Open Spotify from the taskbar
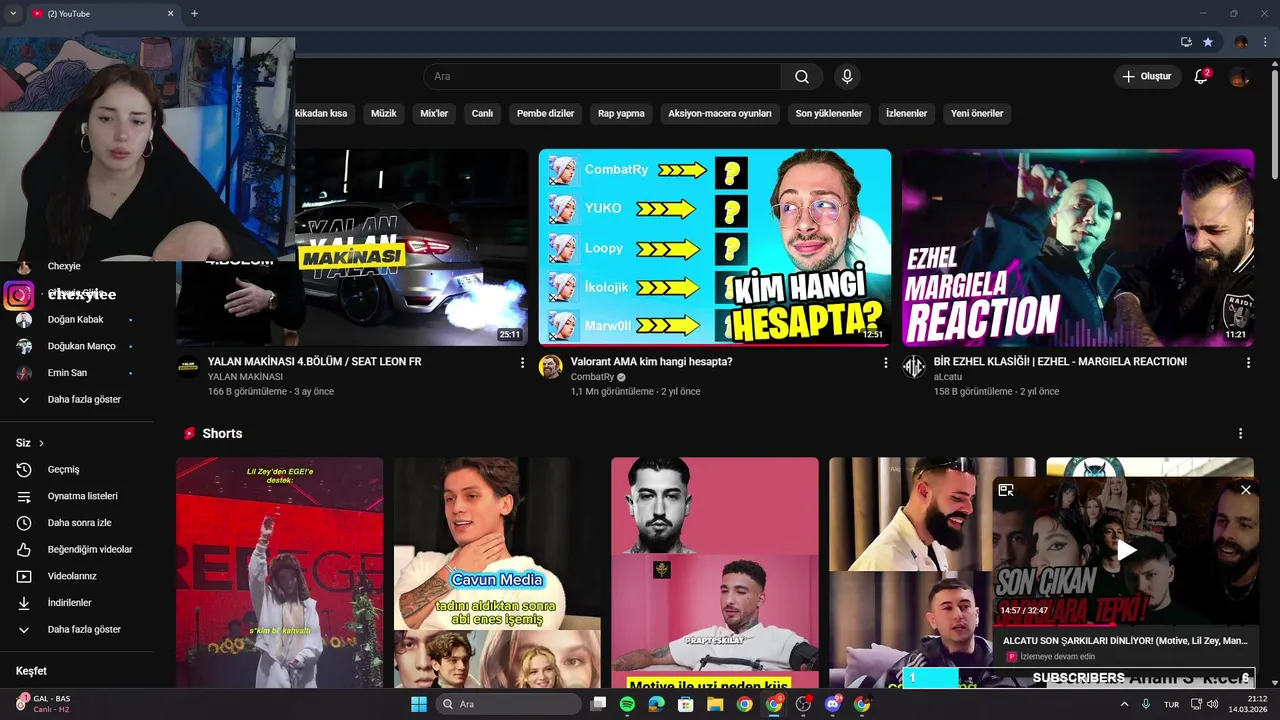Image resolution: width=1280 pixels, height=720 pixels. click(x=627, y=704)
